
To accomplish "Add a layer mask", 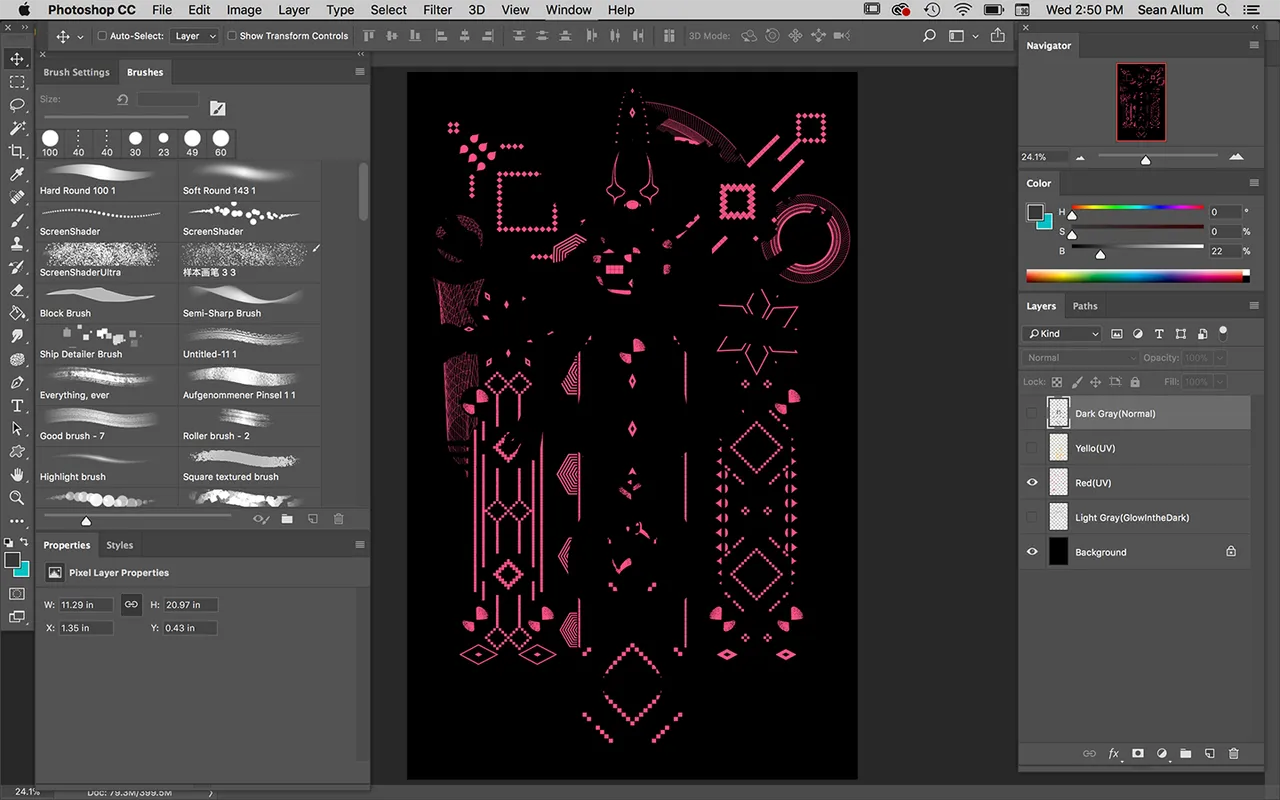I will pos(1138,753).
